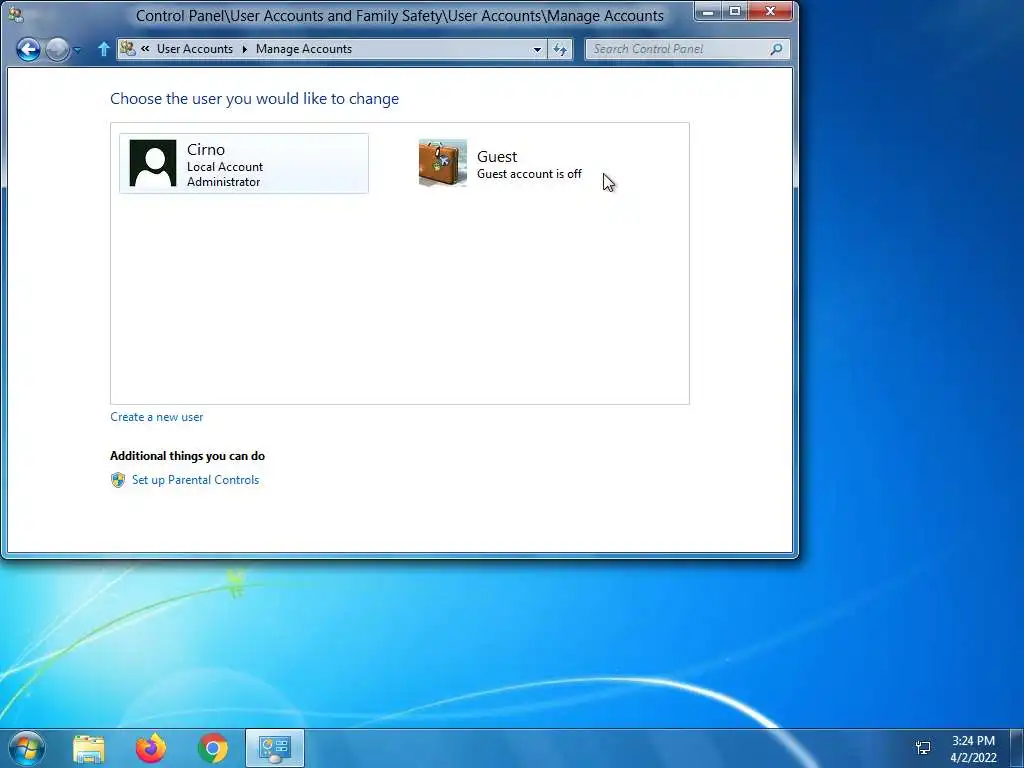Image resolution: width=1024 pixels, height=768 pixels.
Task: Click the shield icon beside Parental Controls
Action: (118, 480)
